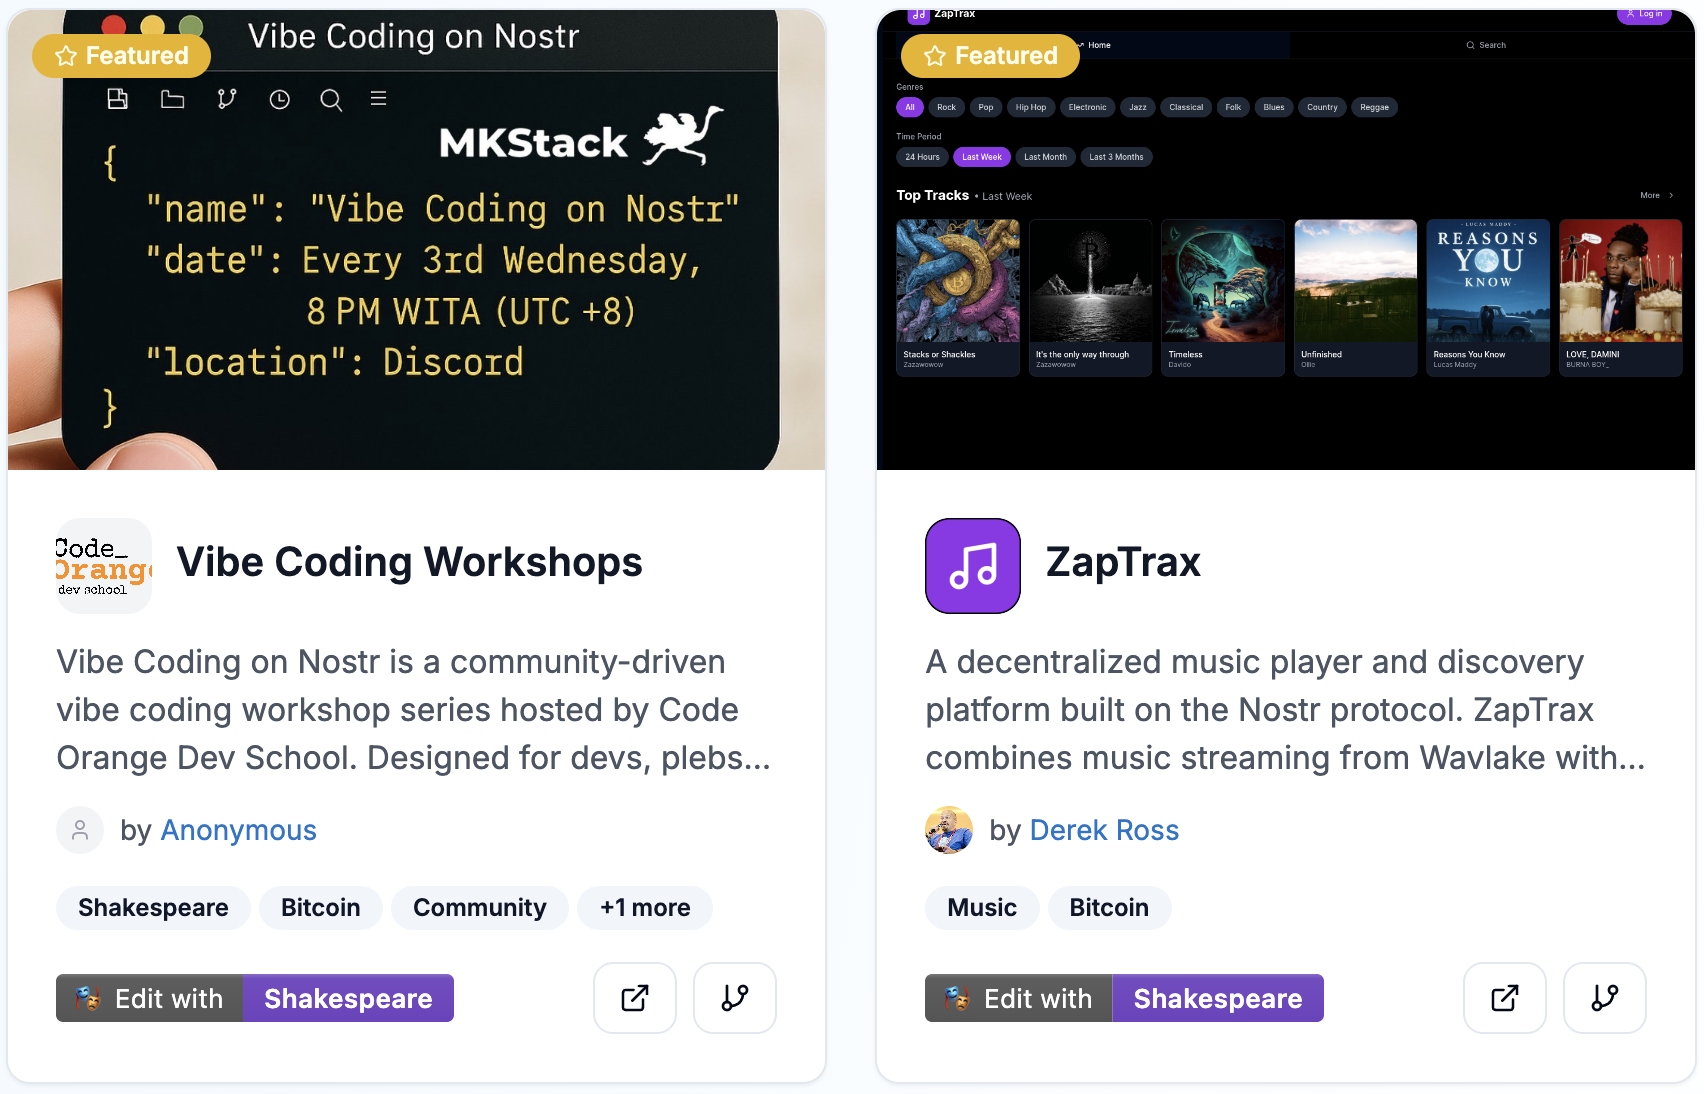This screenshot has height=1094, width=1704.
Task: Select Rock genre in ZapTrax preview
Action: coord(946,107)
